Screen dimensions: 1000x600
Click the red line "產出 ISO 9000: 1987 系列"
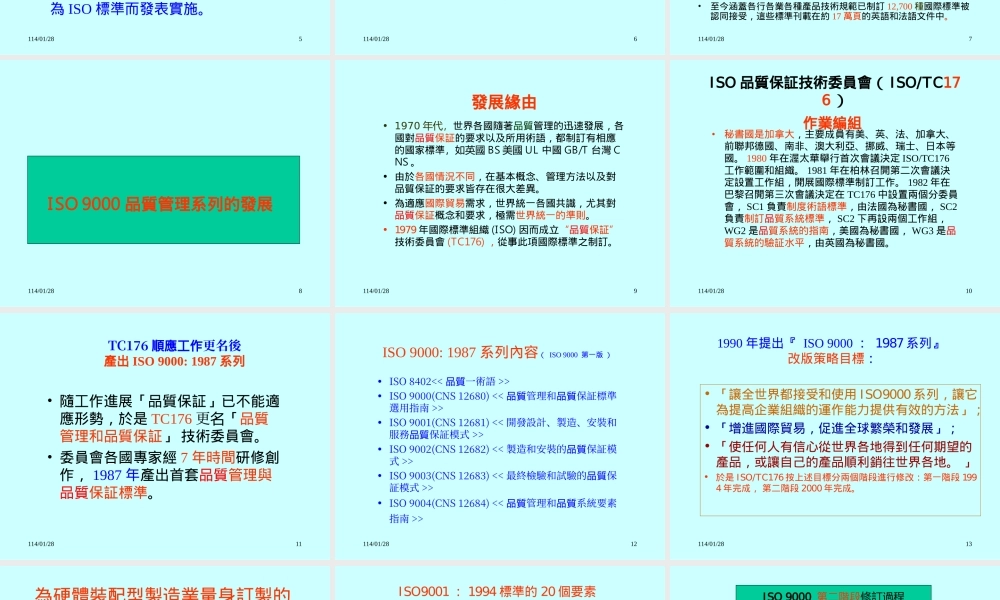tap(174, 362)
